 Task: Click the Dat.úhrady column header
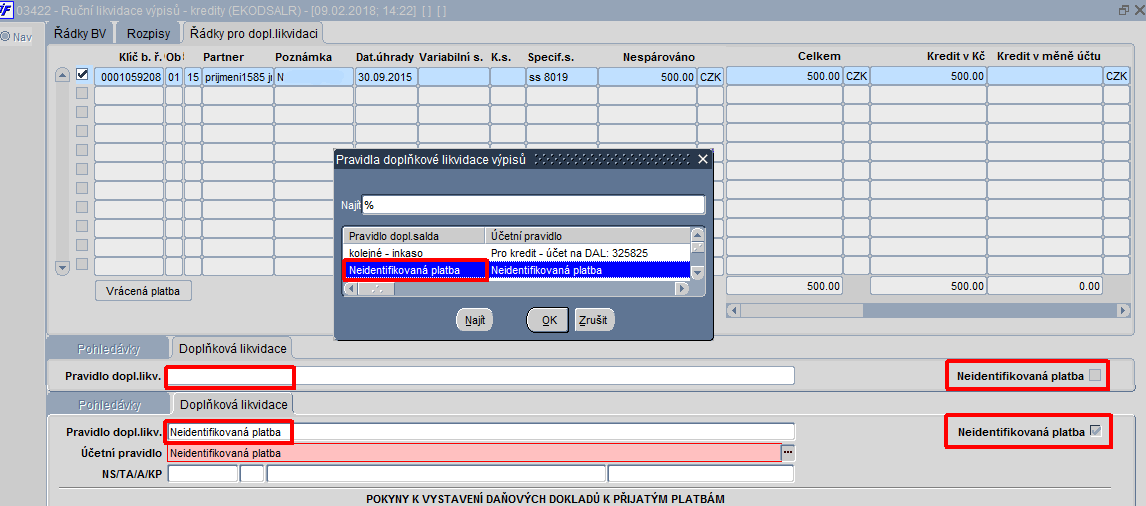coord(384,56)
